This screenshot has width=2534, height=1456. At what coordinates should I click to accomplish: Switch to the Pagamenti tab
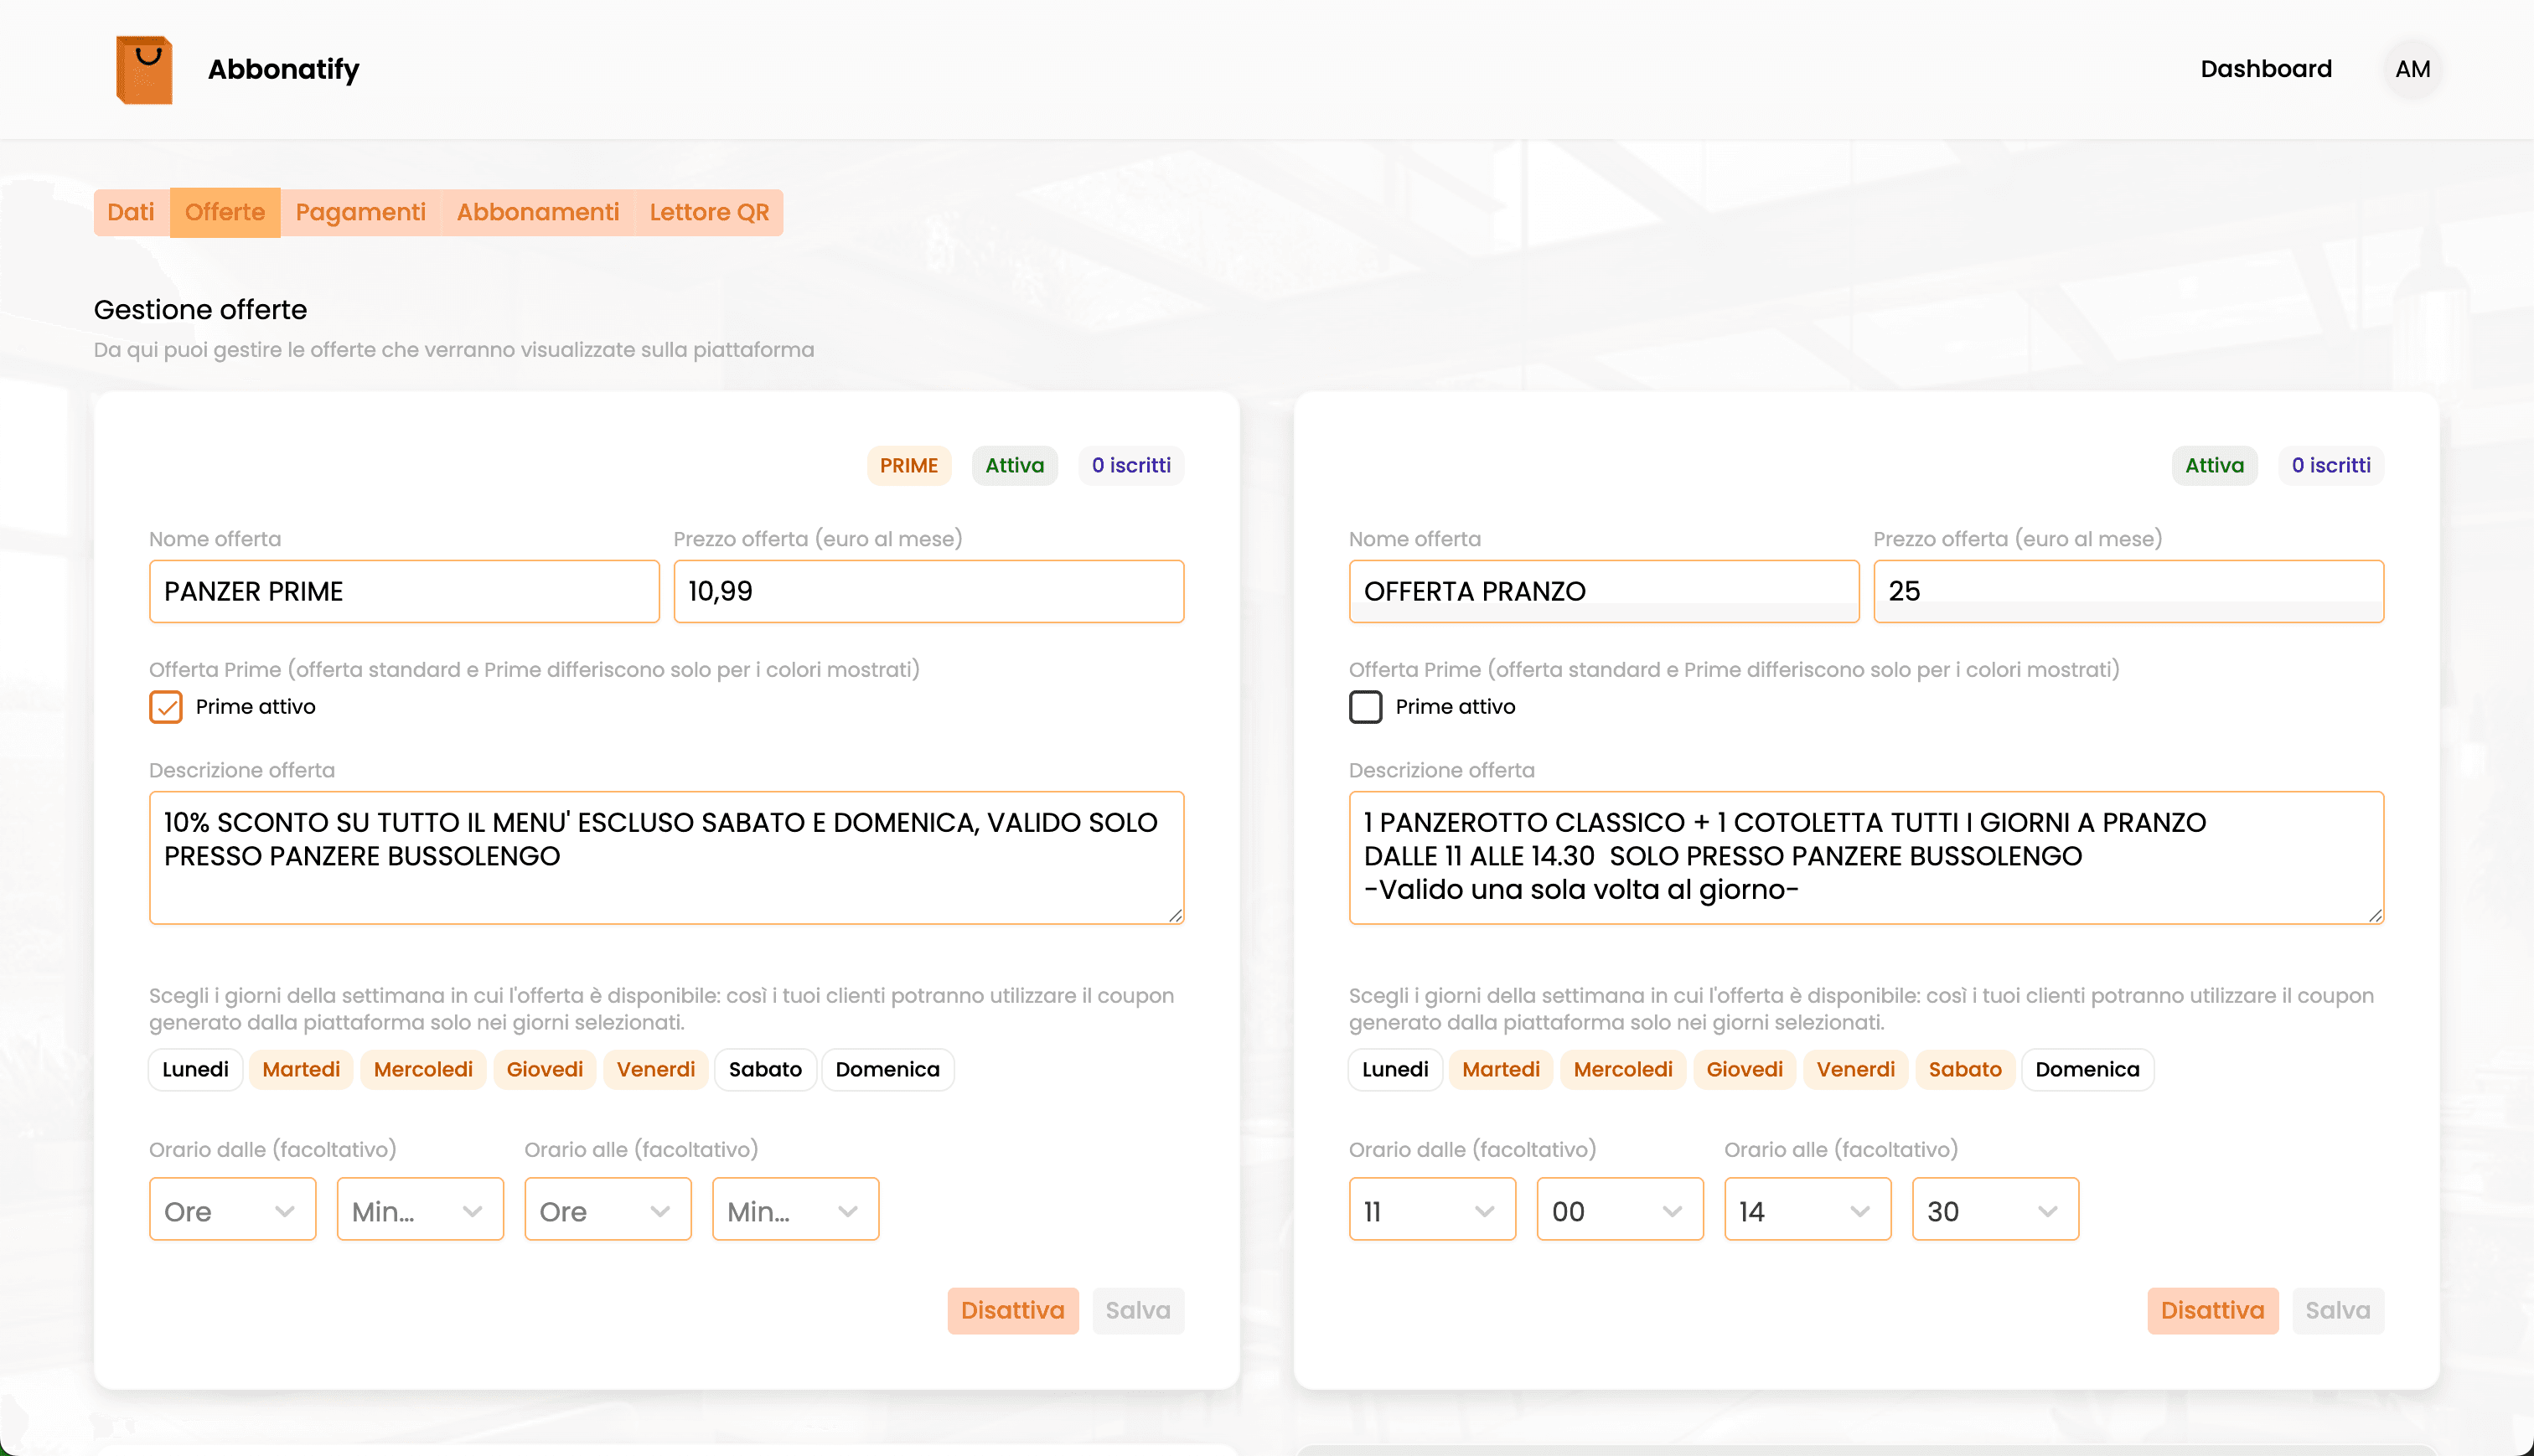coord(360,212)
